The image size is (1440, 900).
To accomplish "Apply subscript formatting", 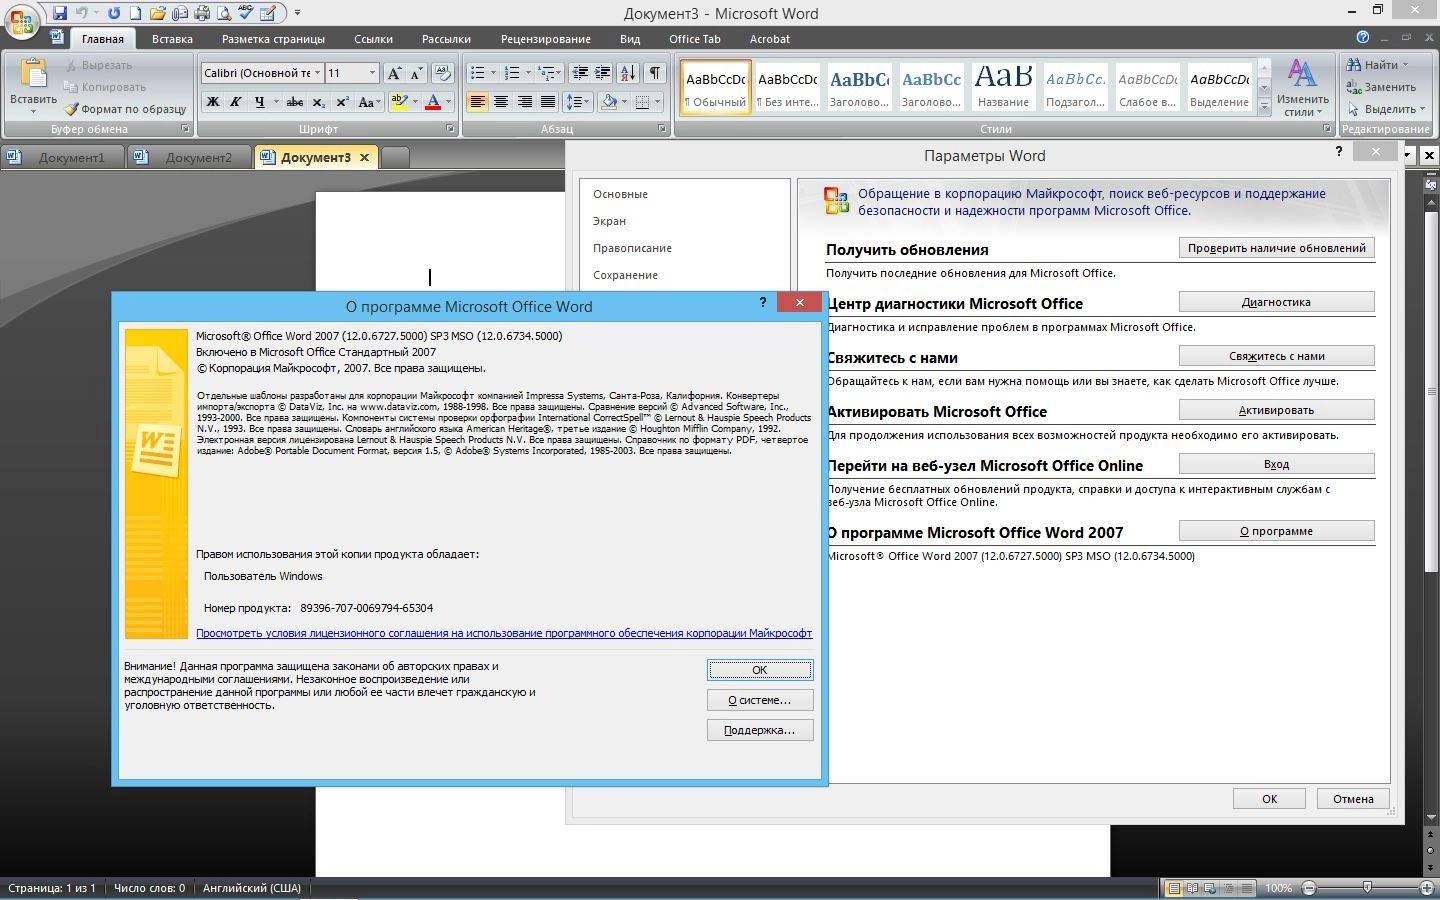I will click(x=318, y=102).
